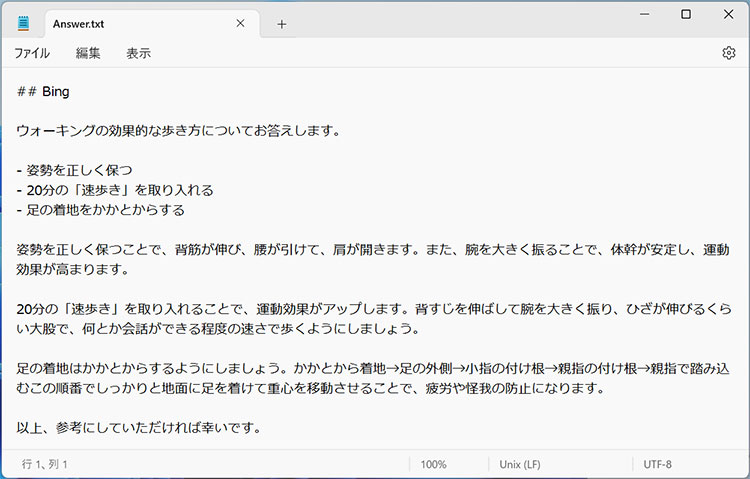Close the Answer.txt tab
Viewport: 750px width, 479px height.
(240, 24)
